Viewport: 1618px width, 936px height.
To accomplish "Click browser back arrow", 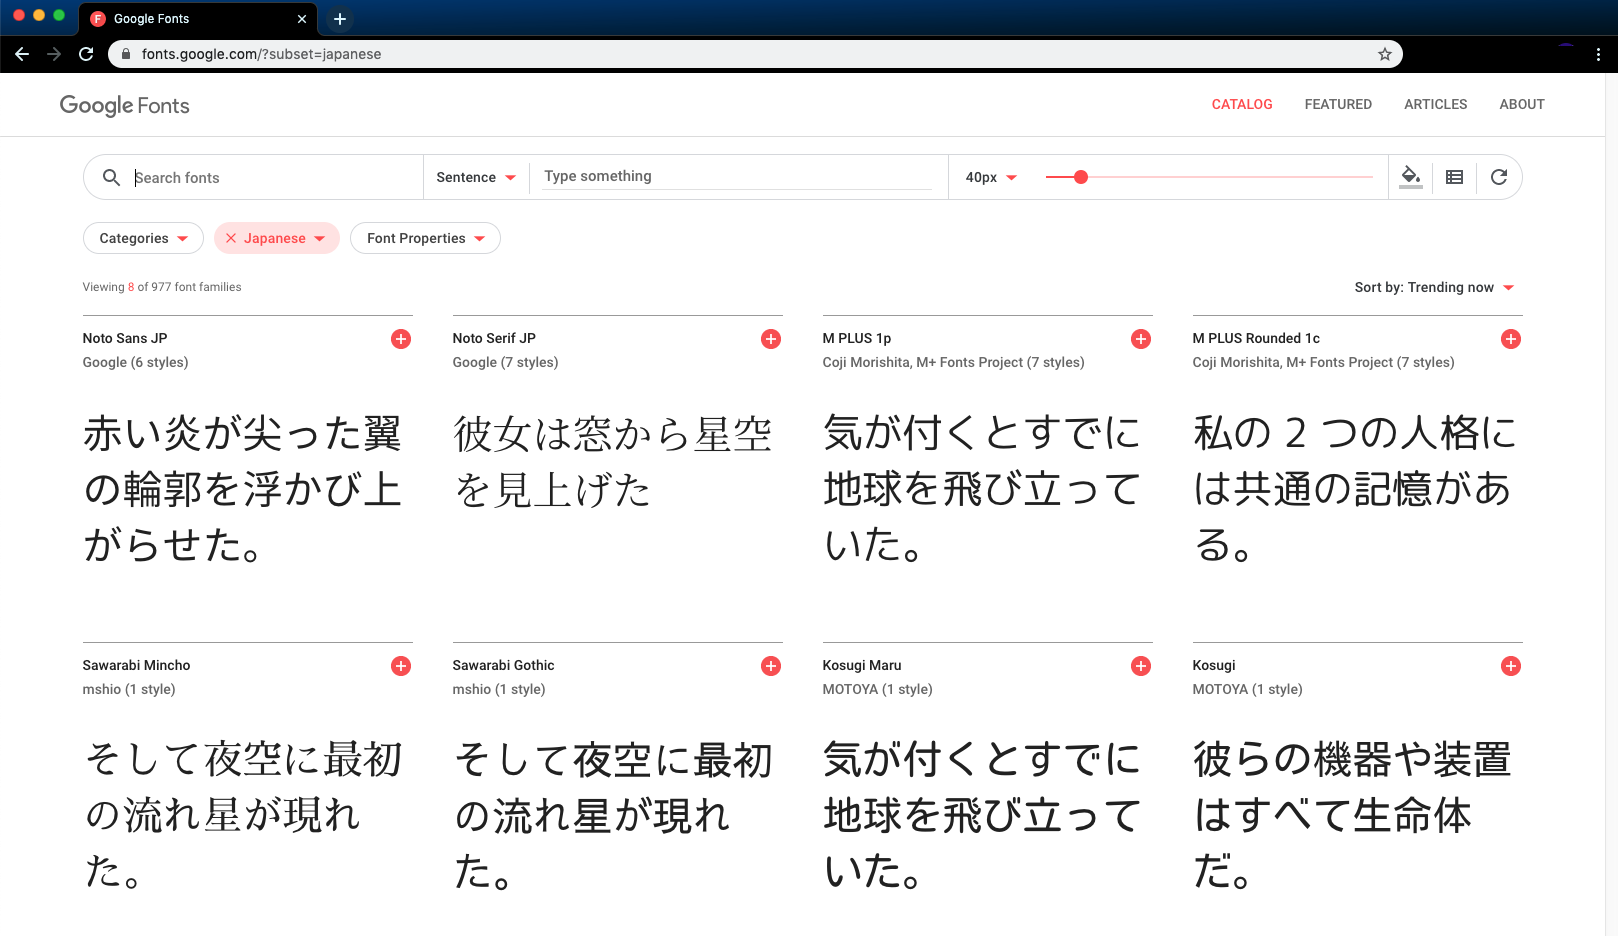I will pyautogui.click(x=22, y=54).
